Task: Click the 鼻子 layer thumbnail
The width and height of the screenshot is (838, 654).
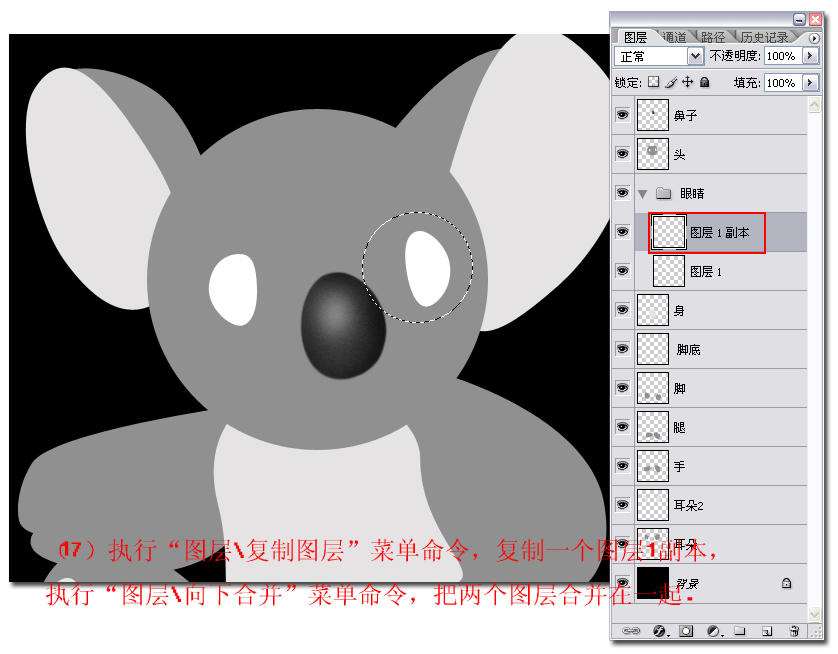Action: coord(653,115)
